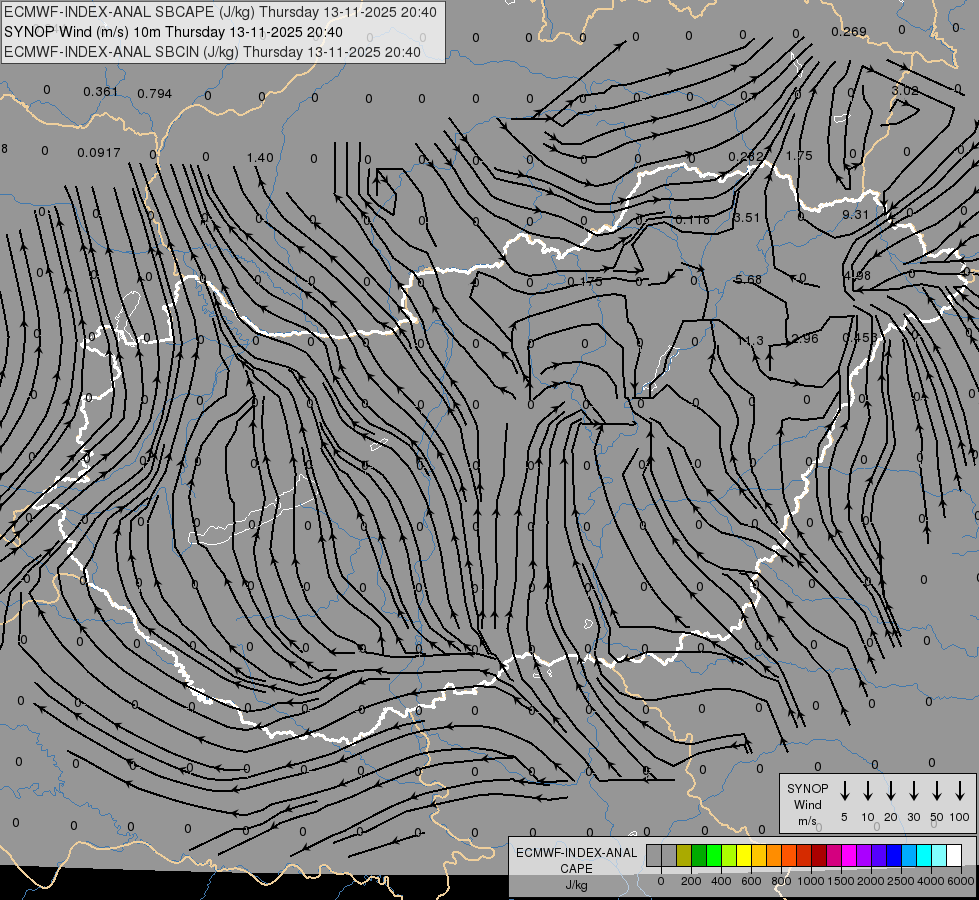Click the 'J/kg' unit label in legend
This screenshot has height=900, width=979.
click(576, 885)
